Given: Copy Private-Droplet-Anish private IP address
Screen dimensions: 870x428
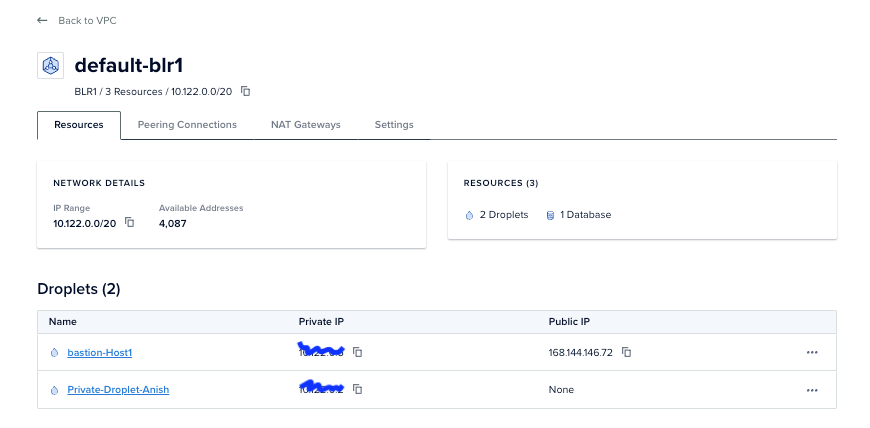Looking at the screenshot, I should (x=358, y=390).
